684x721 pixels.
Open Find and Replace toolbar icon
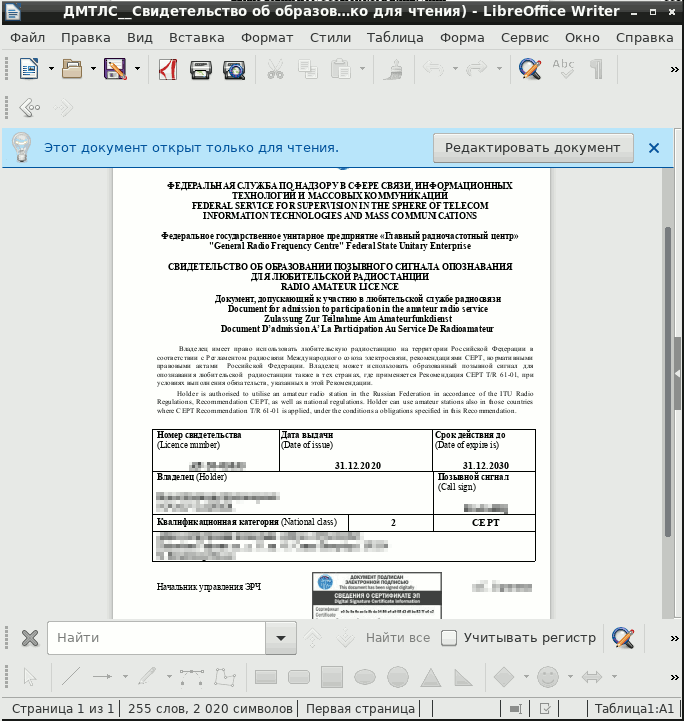coord(530,69)
